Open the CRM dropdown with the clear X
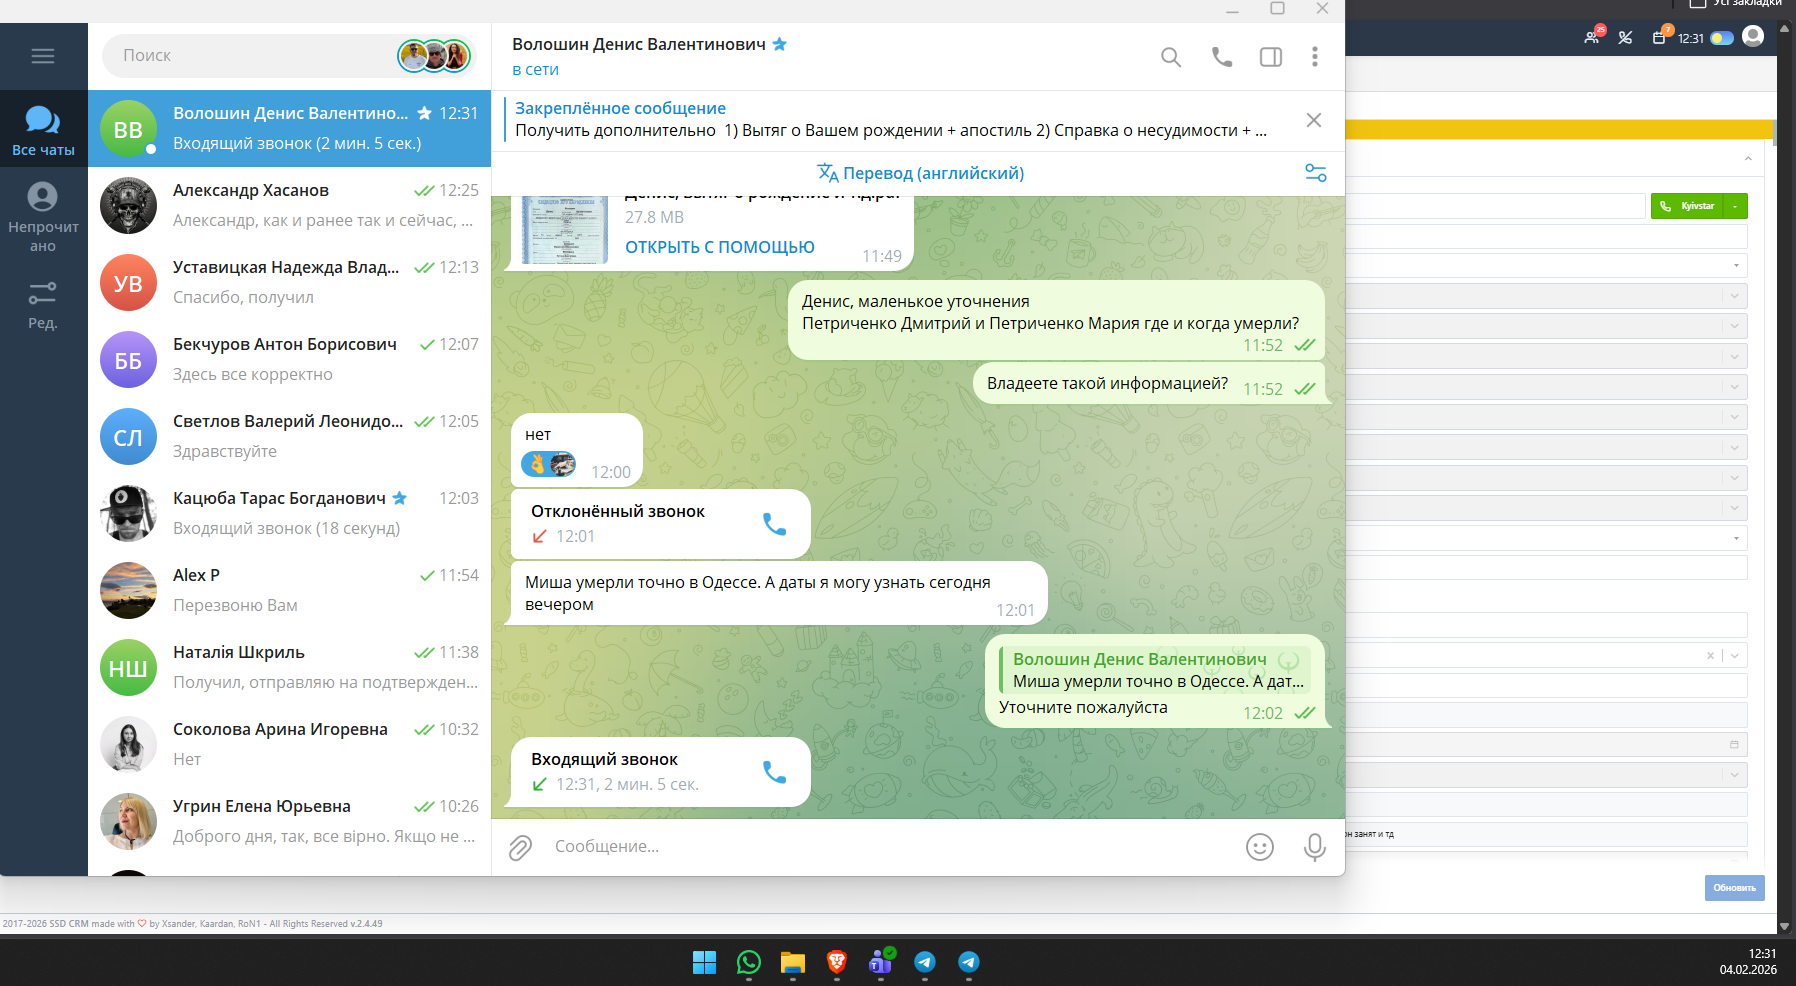Screen dimensions: 1796x986 pyautogui.click(x=1735, y=656)
